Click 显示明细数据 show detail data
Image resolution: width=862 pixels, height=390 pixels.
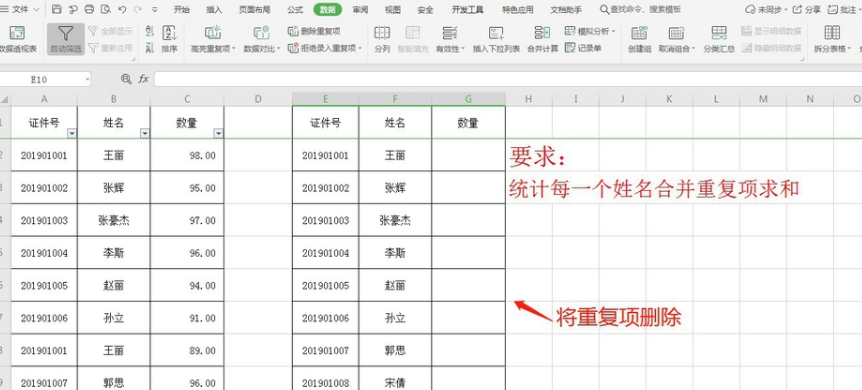771,31
